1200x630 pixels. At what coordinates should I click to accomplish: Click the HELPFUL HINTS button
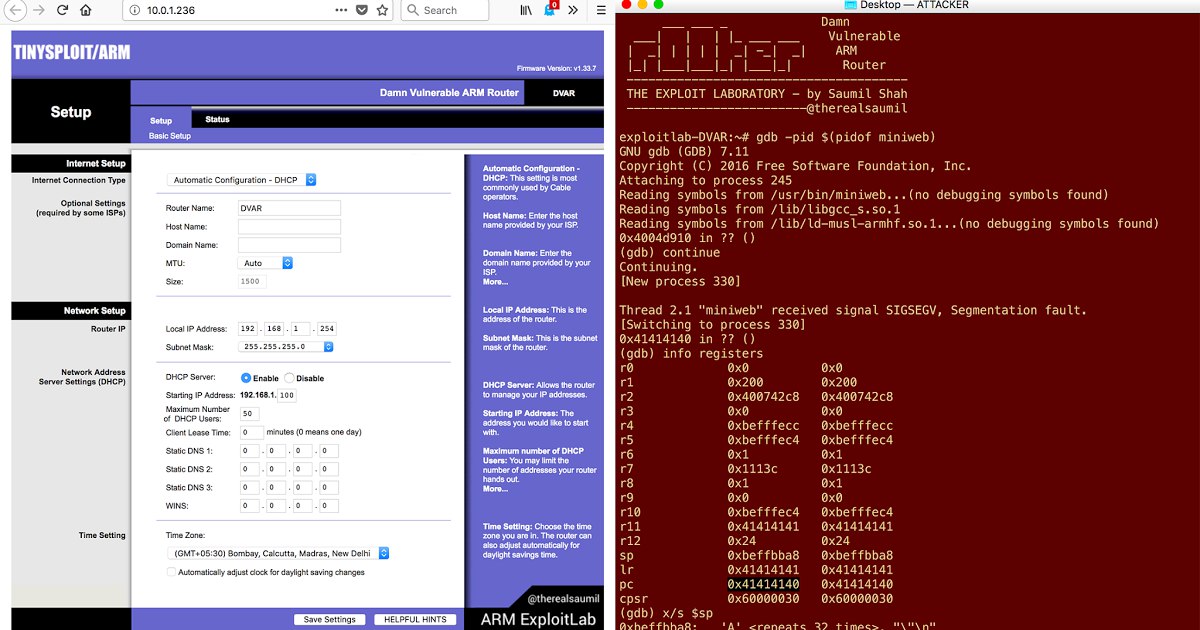(415, 619)
